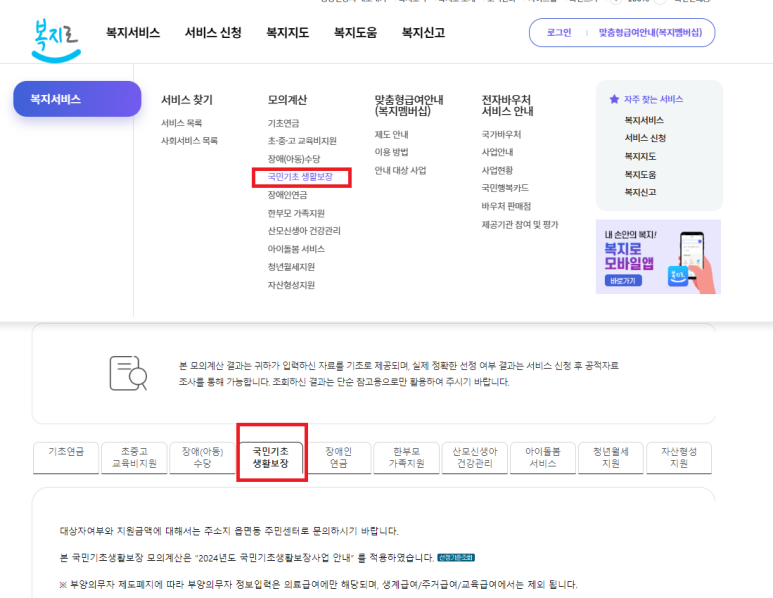Open 복지지도 top menu
773x598 pixels.
287,33
